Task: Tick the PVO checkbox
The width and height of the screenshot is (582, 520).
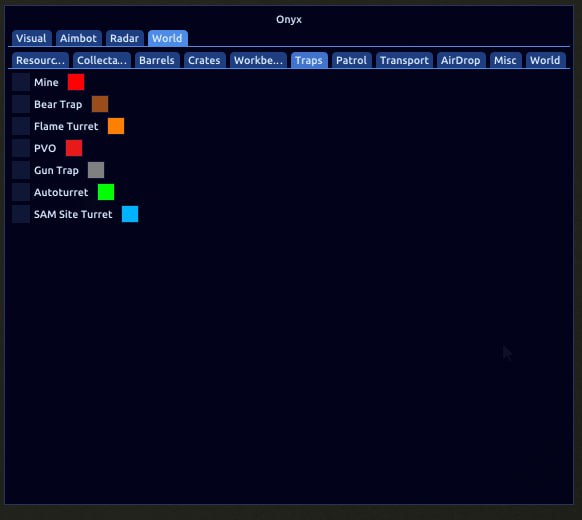Action: [21, 148]
